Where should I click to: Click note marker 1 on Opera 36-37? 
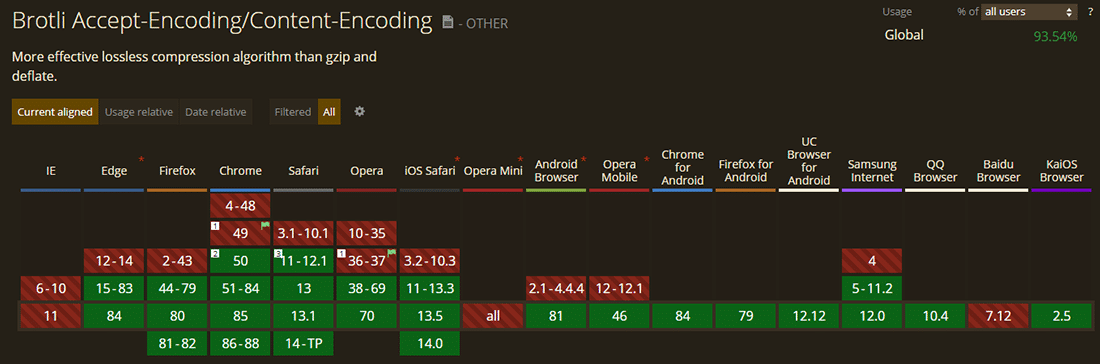click(x=342, y=253)
